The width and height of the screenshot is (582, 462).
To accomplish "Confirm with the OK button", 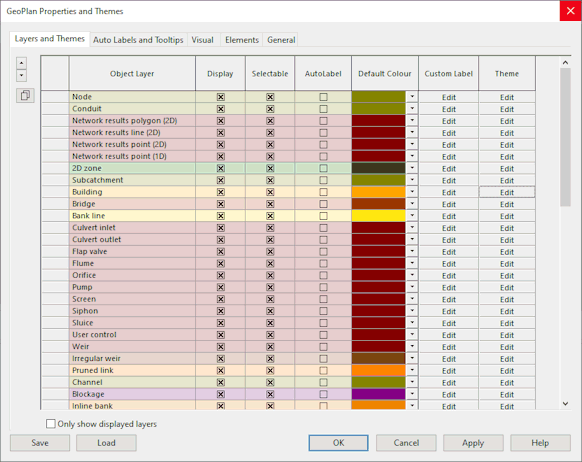I will pyautogui.click(x=339, y=443).
